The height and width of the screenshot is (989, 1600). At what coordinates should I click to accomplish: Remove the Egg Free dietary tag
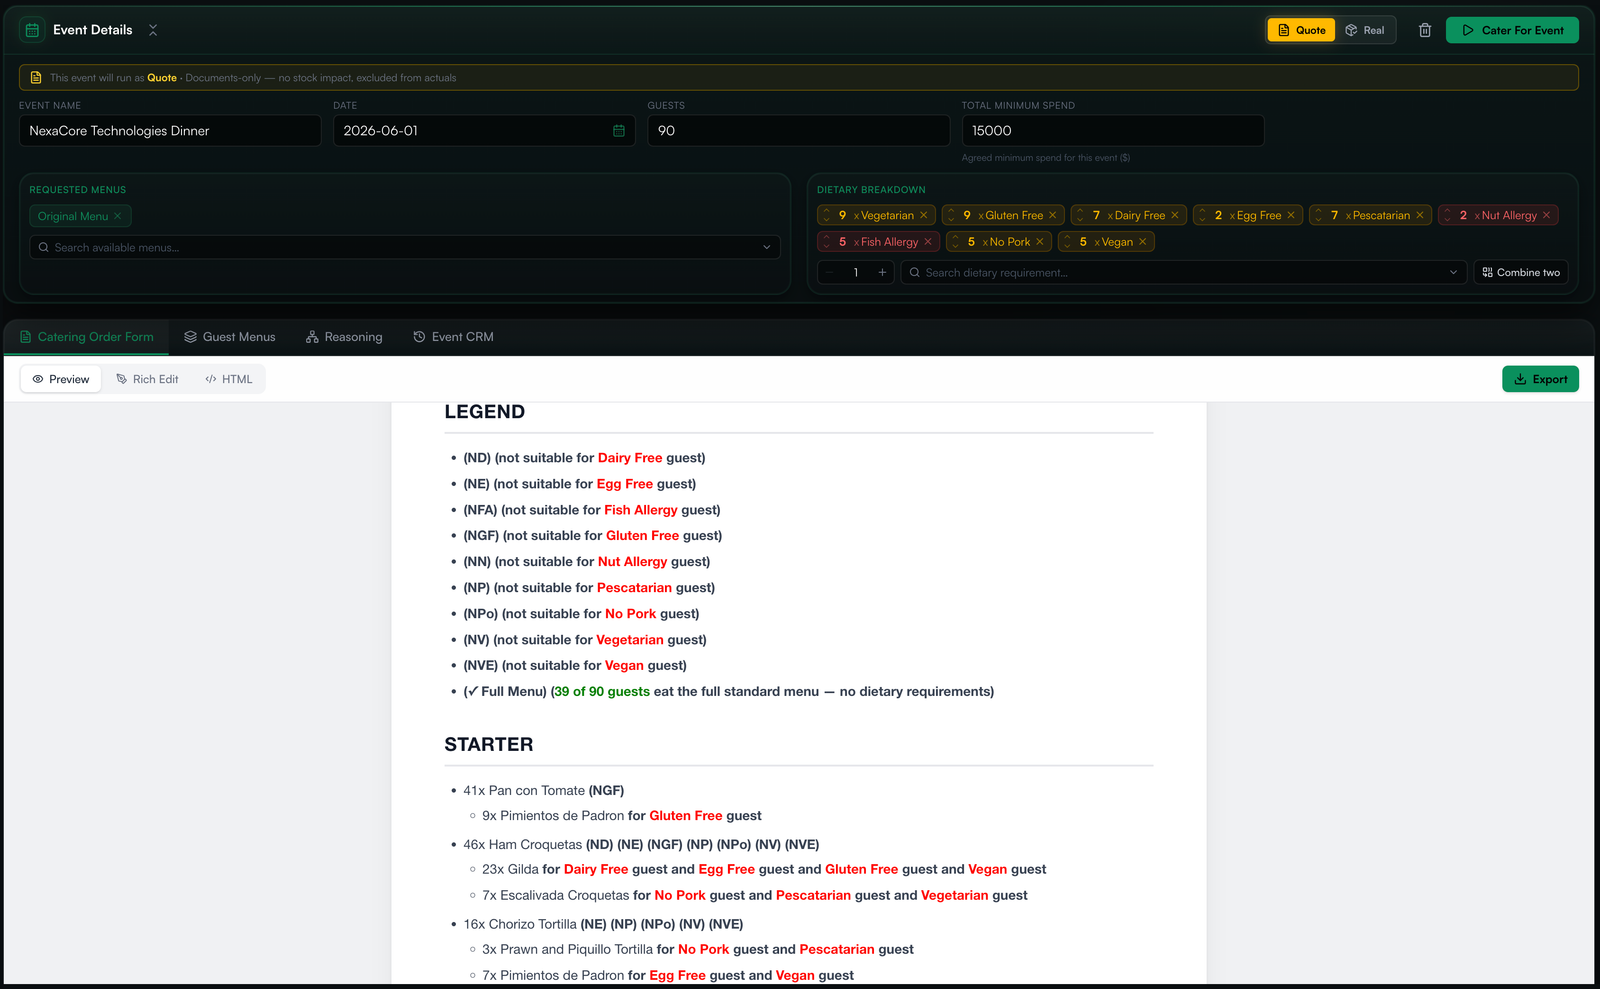point(1291,215)
